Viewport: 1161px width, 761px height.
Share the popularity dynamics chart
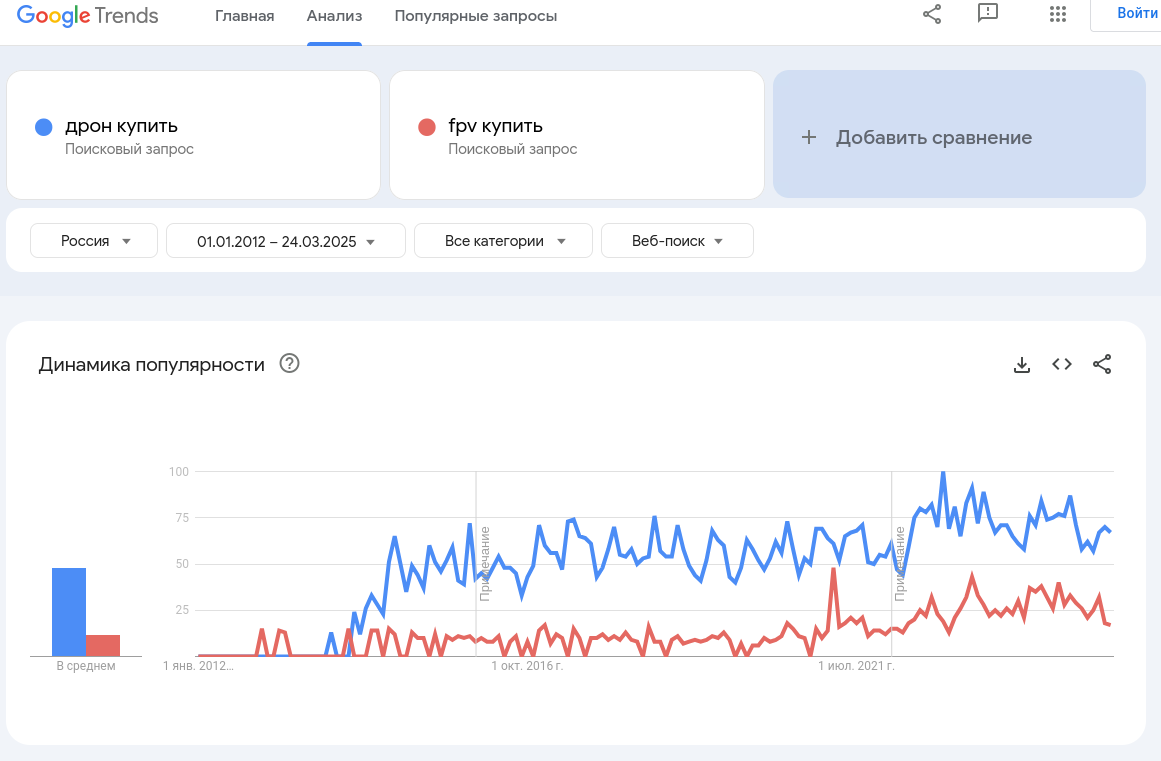point(1102,365)
